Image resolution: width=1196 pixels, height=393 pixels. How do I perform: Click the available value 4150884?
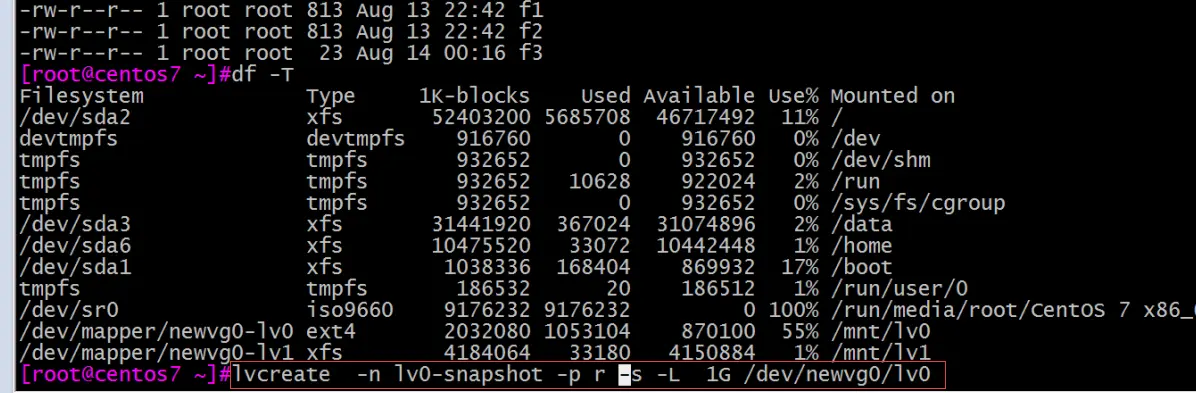pos(712,353)
